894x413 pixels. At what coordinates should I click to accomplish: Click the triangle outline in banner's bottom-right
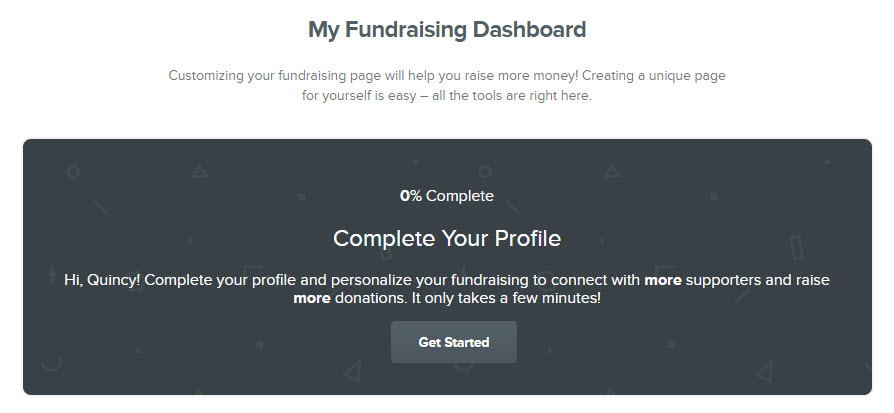click(764, 371)
